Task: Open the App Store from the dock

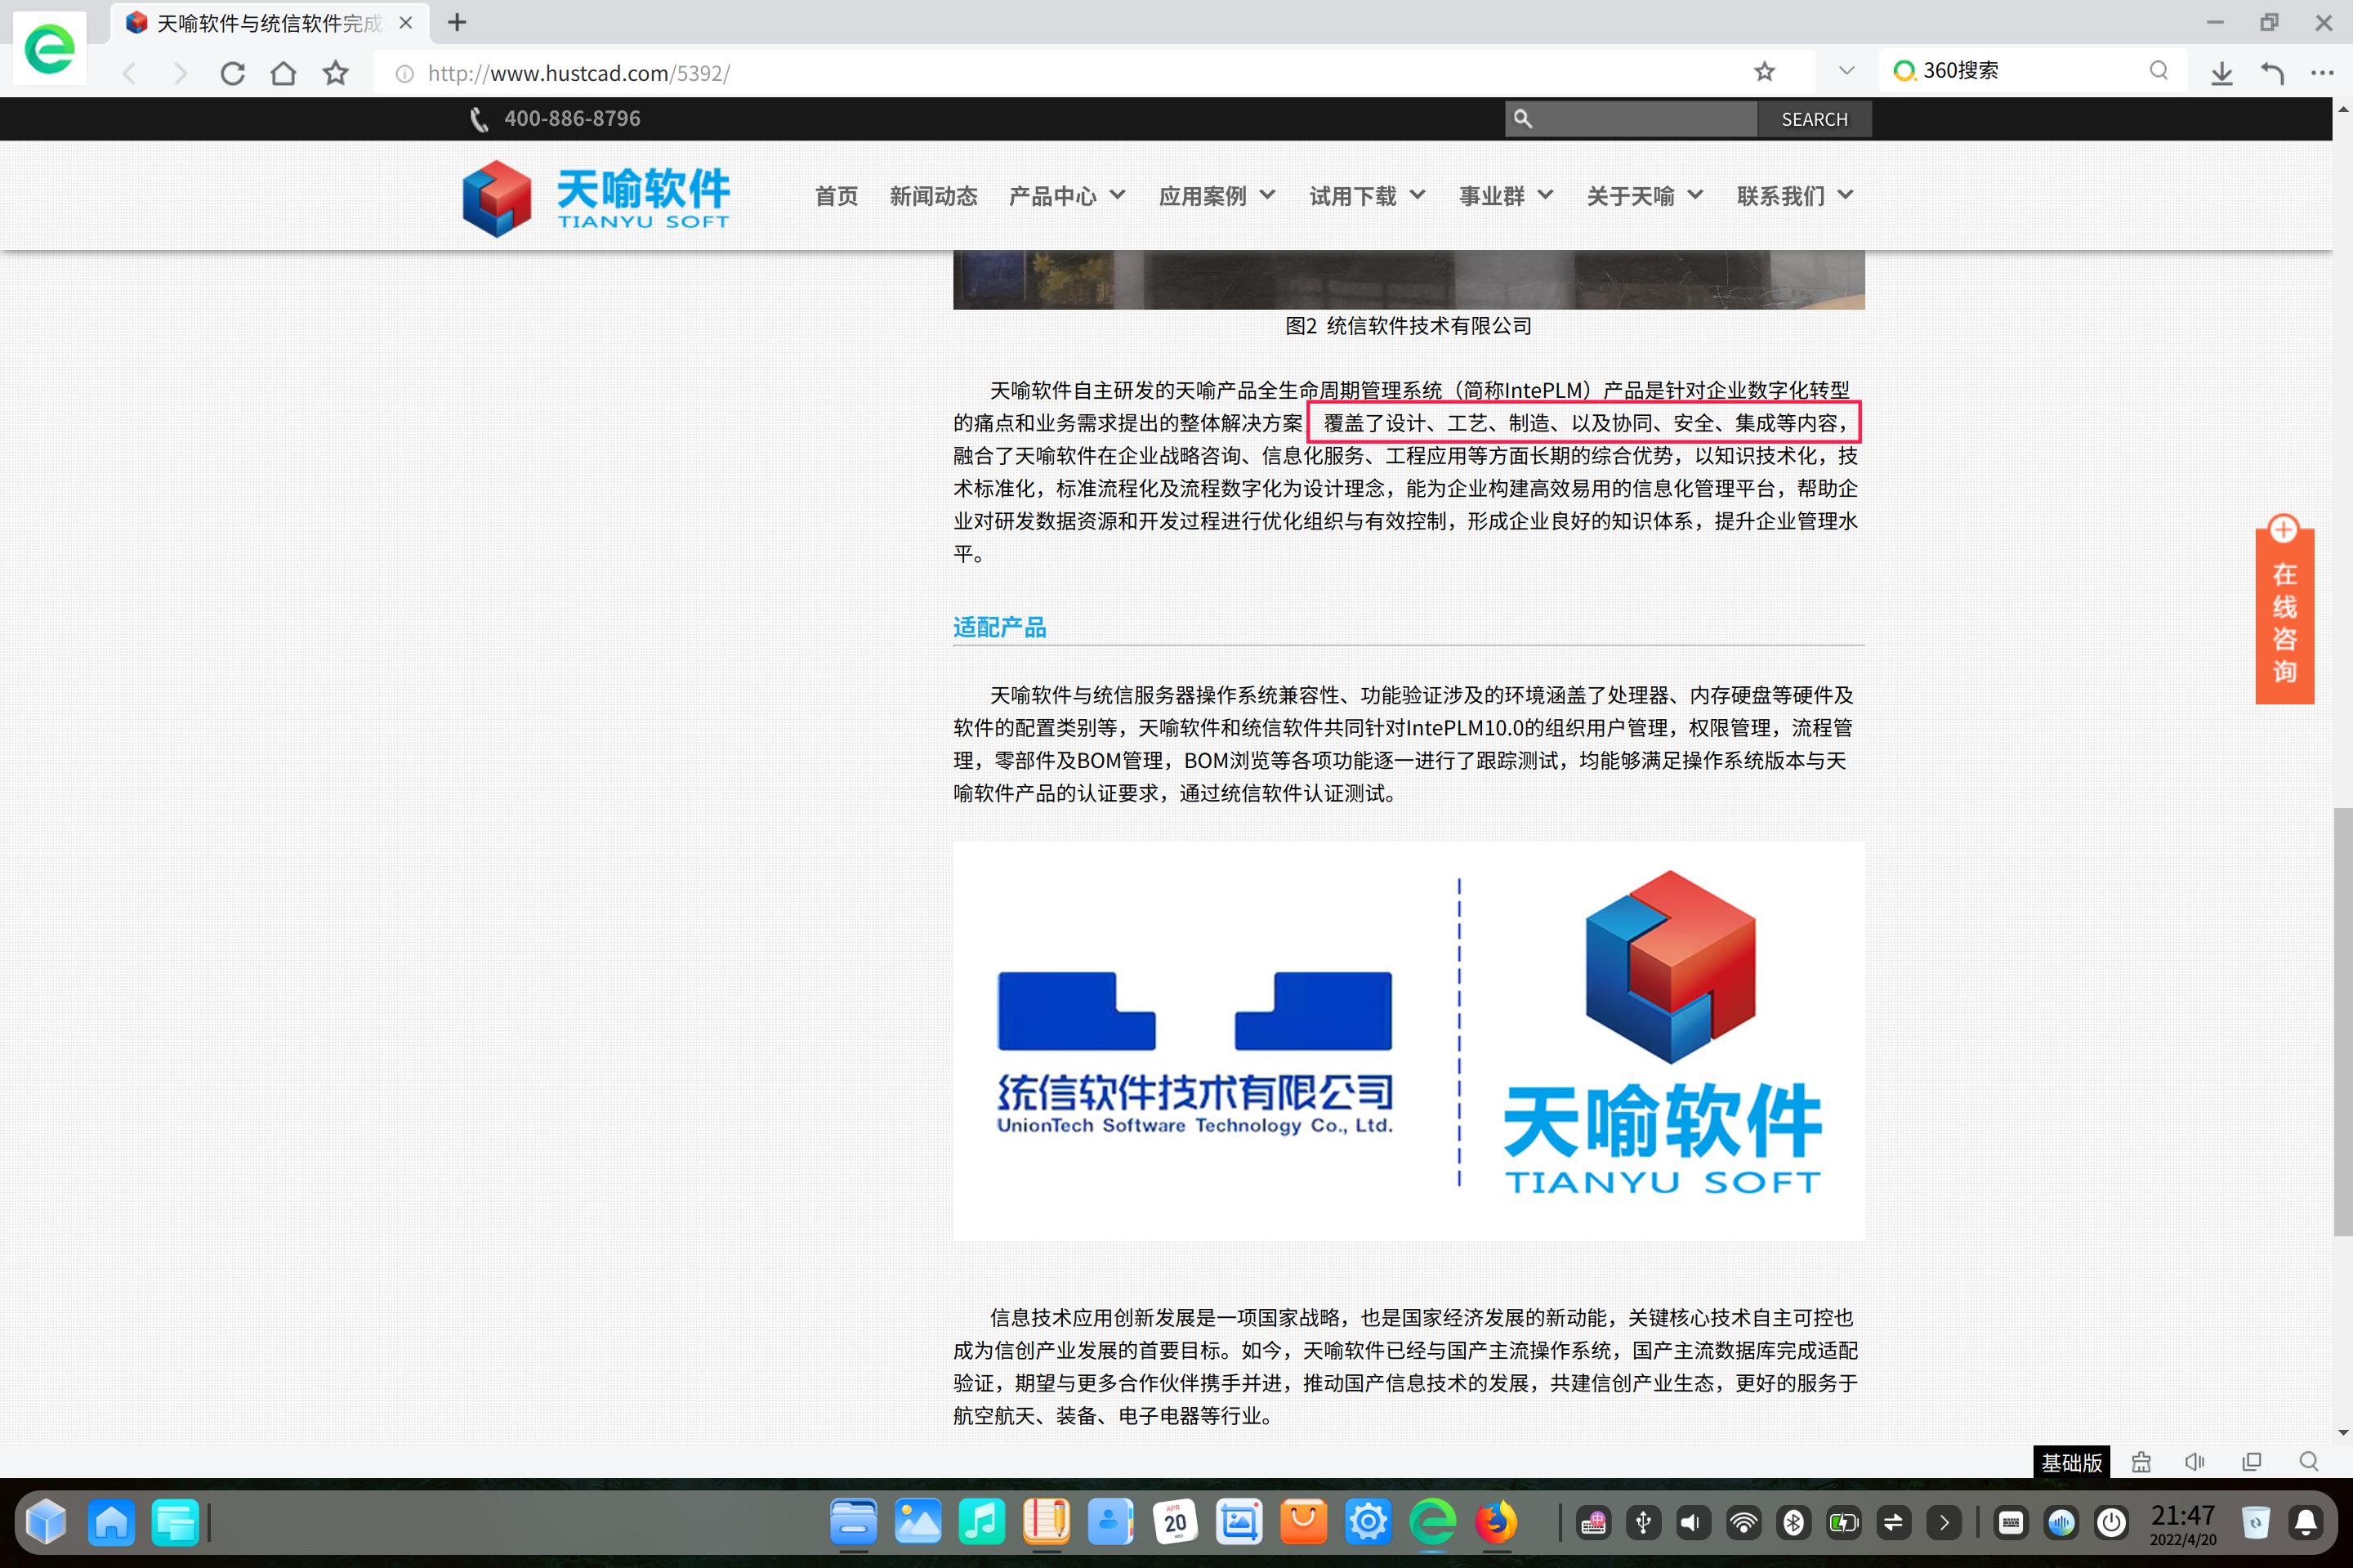Action: [x=1303, y=1522]
